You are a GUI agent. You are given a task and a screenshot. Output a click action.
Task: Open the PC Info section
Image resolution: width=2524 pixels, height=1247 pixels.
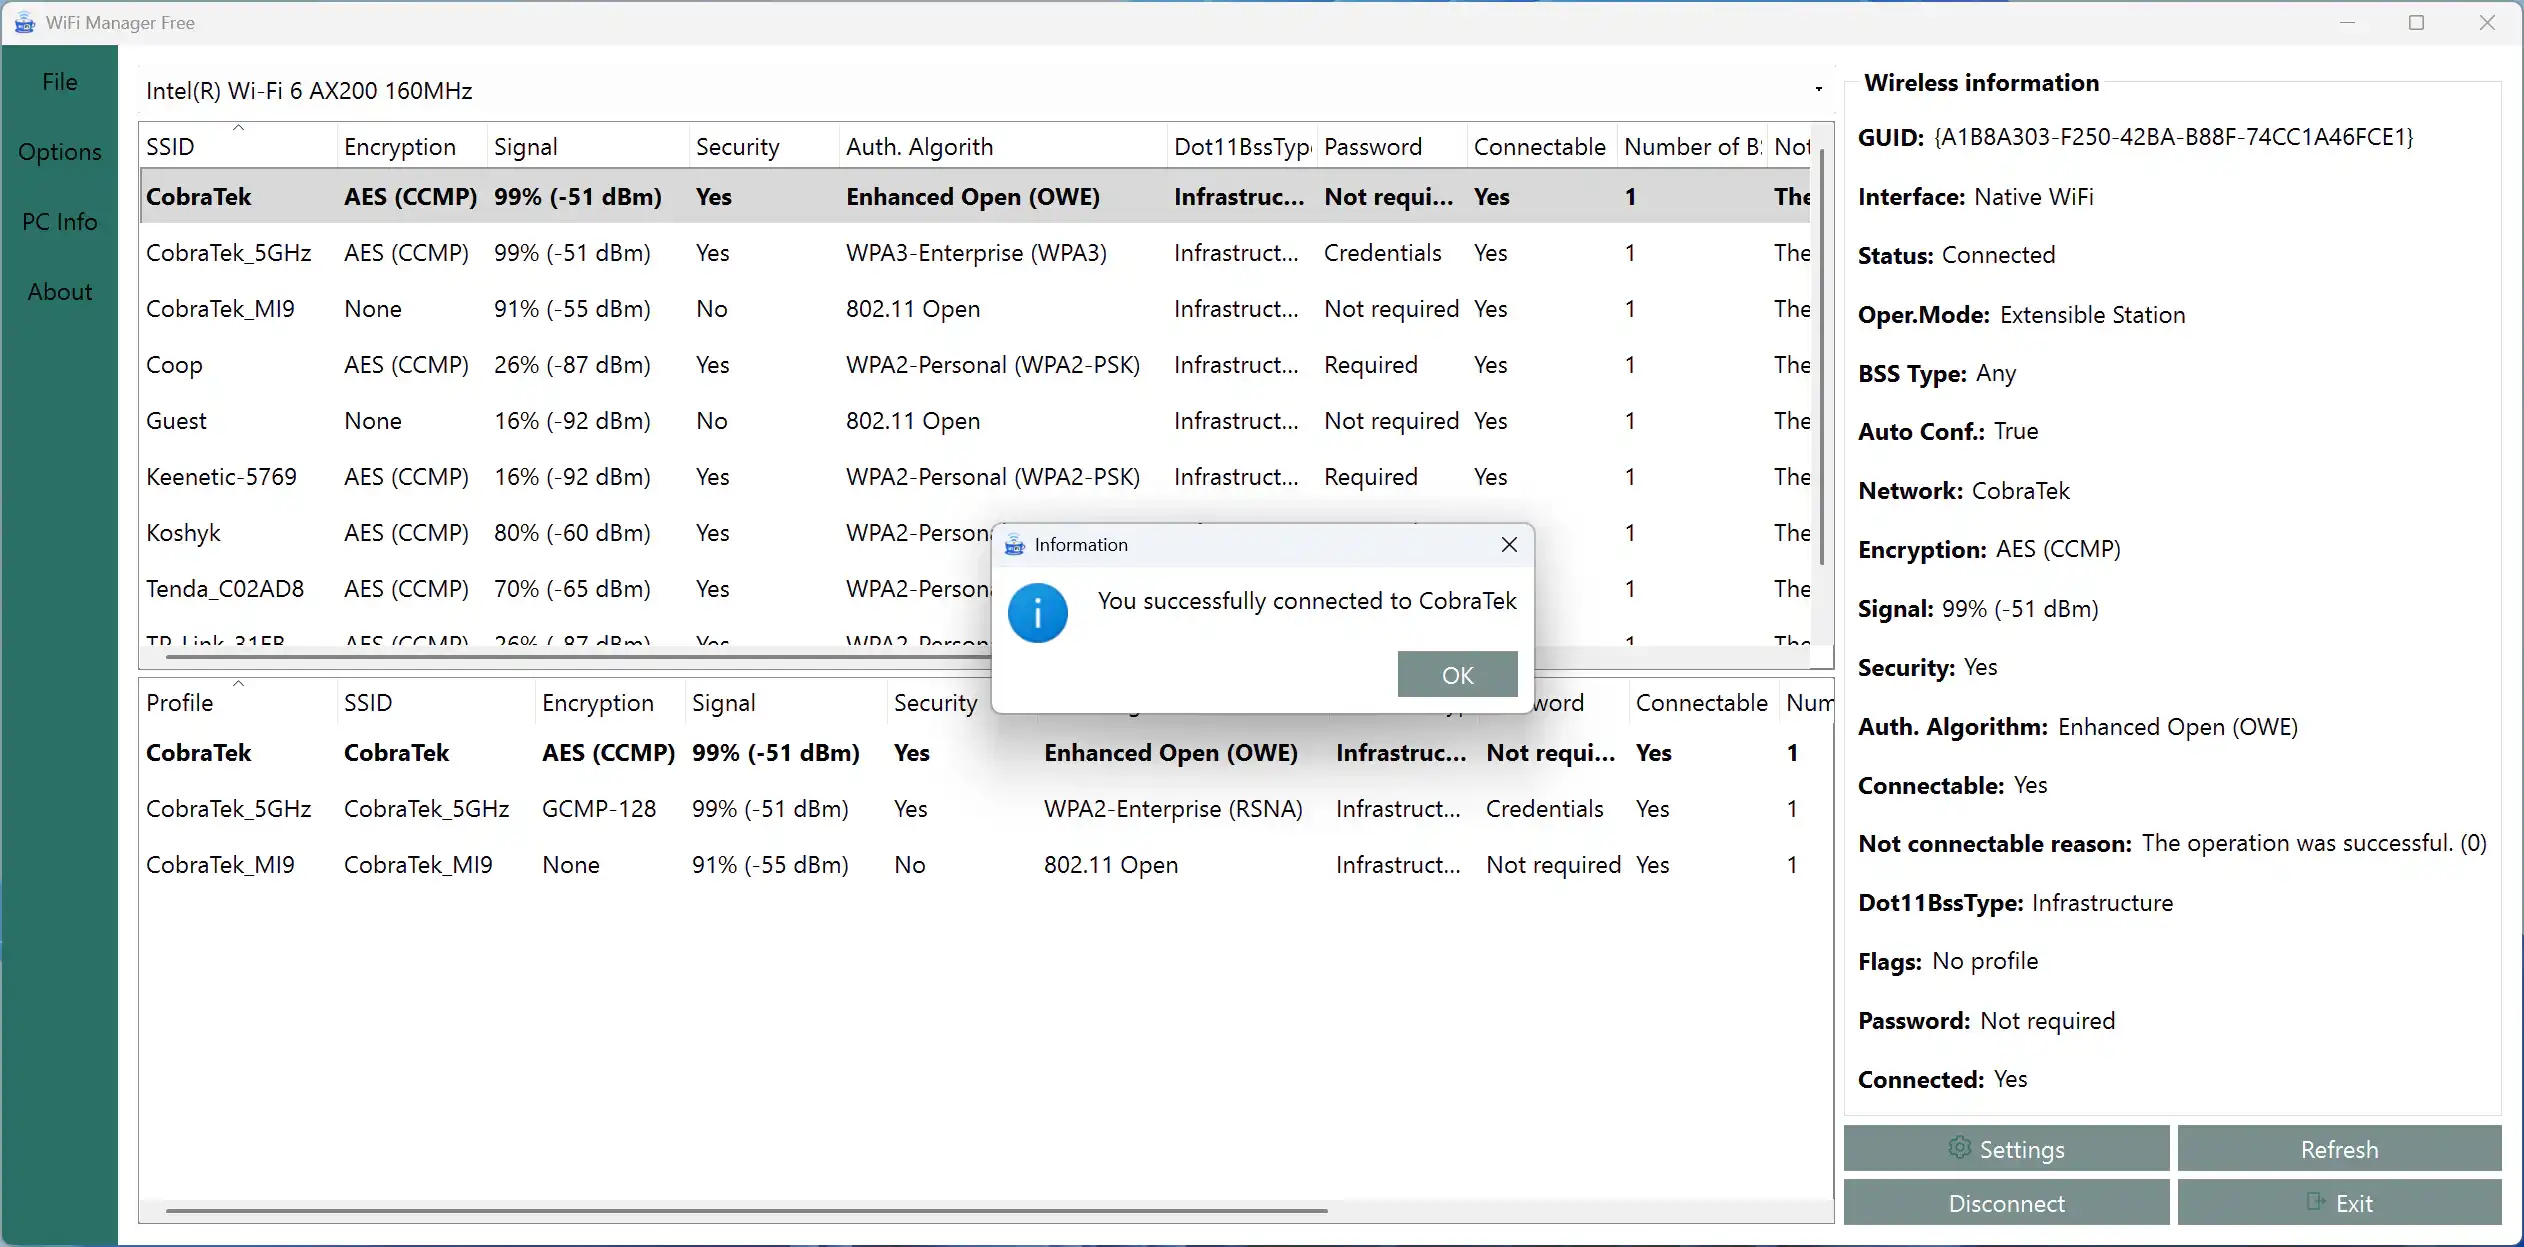point(59,222)
